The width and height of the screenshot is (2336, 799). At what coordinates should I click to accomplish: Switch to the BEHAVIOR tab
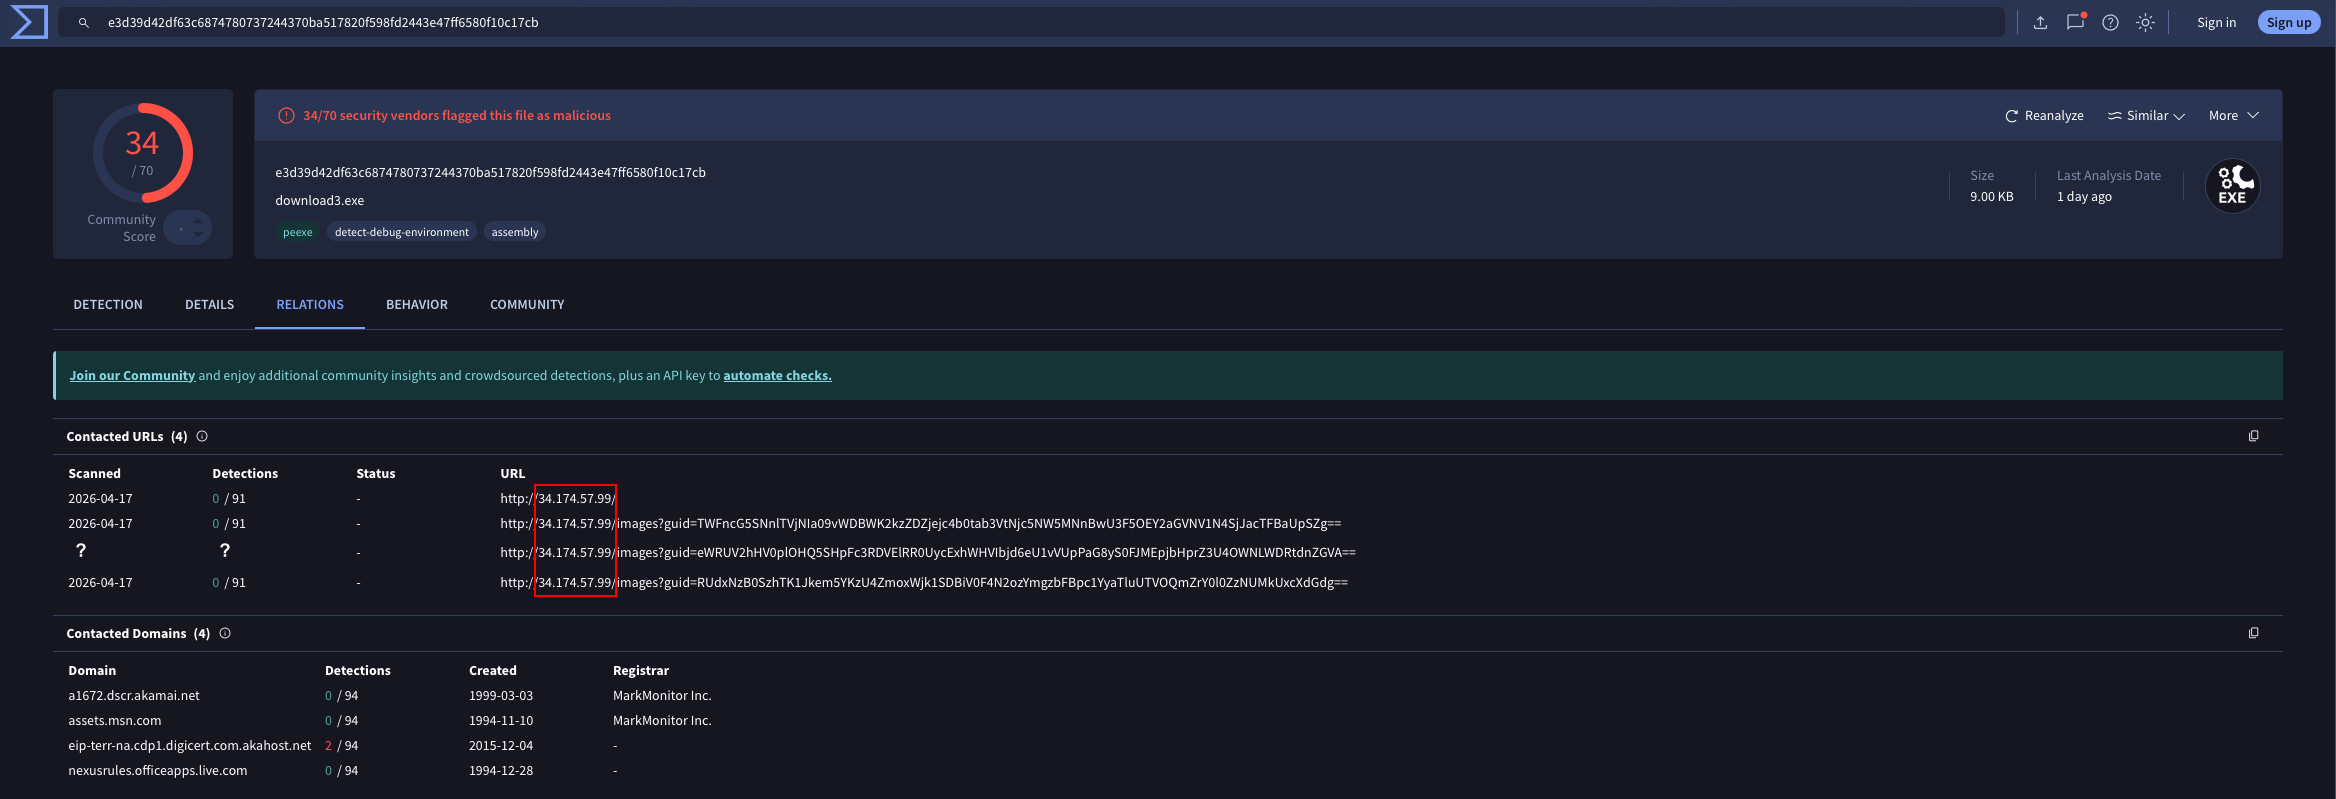tap(417, 305)
